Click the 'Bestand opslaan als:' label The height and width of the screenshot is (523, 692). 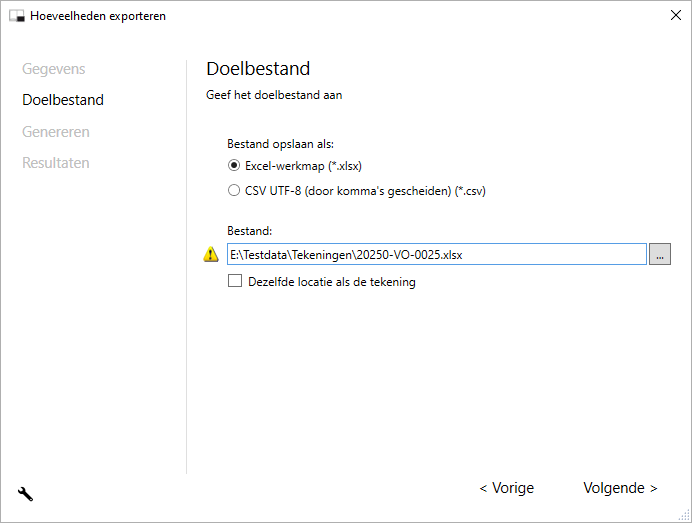[280, 144]
